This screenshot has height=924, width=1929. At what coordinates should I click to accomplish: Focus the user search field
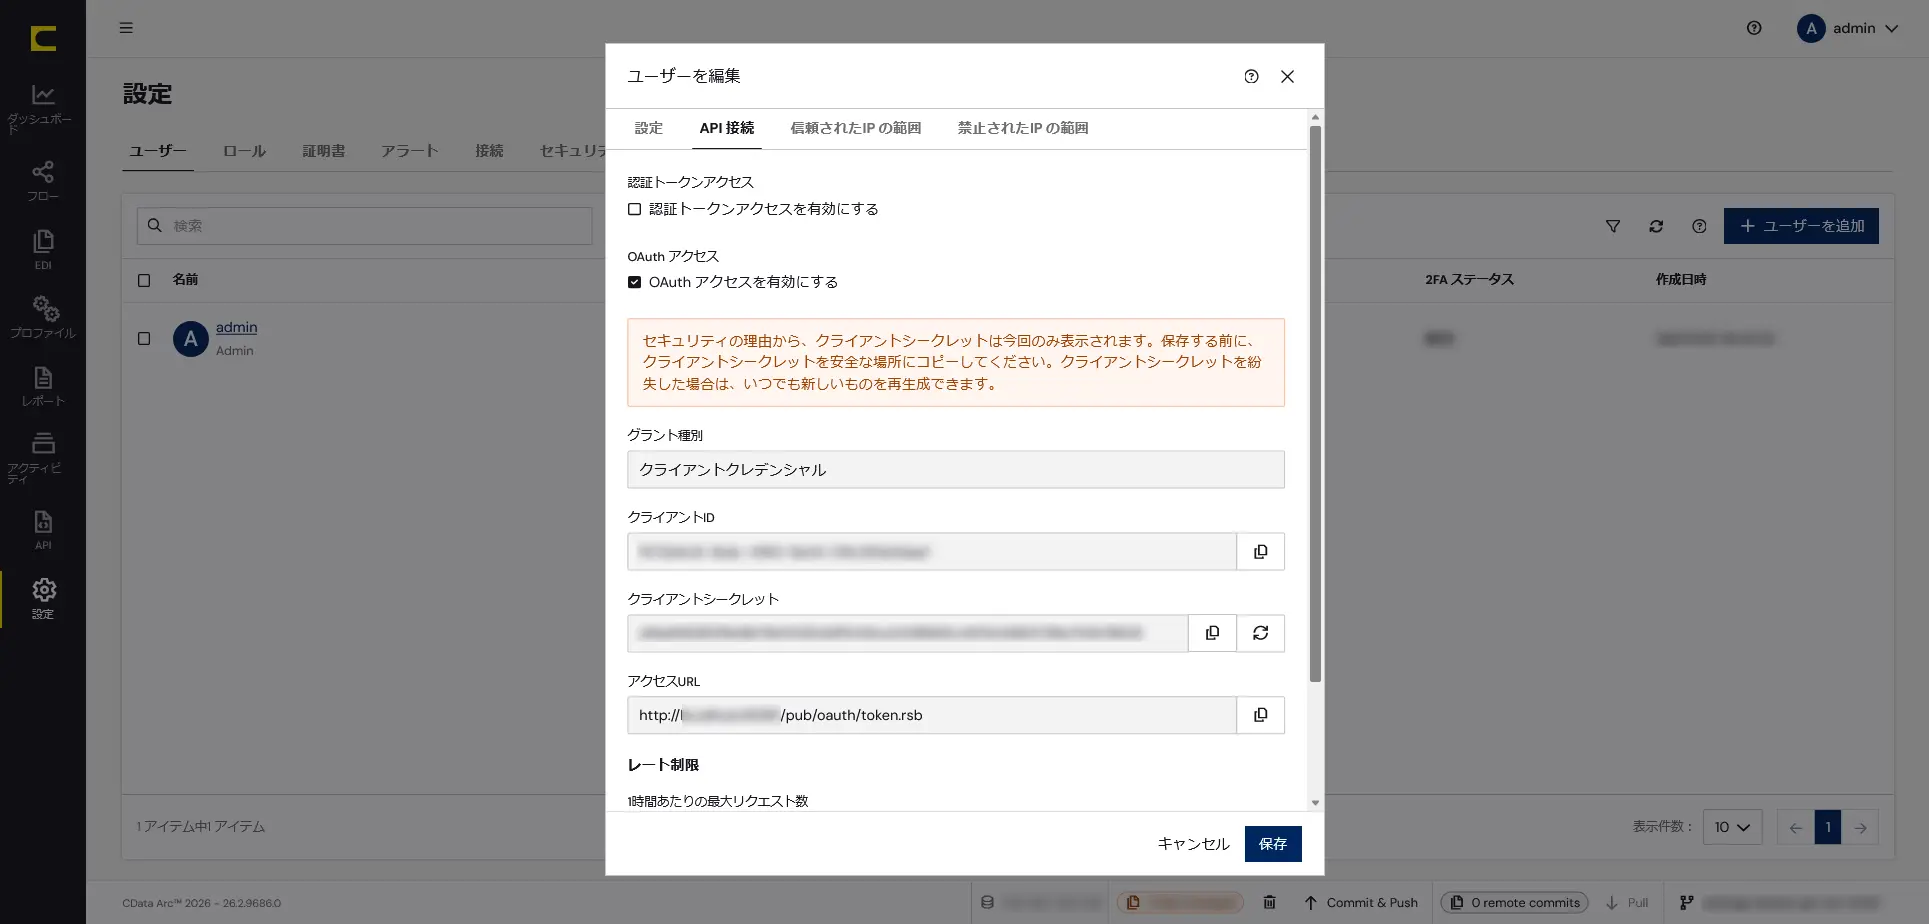(365, 226)
